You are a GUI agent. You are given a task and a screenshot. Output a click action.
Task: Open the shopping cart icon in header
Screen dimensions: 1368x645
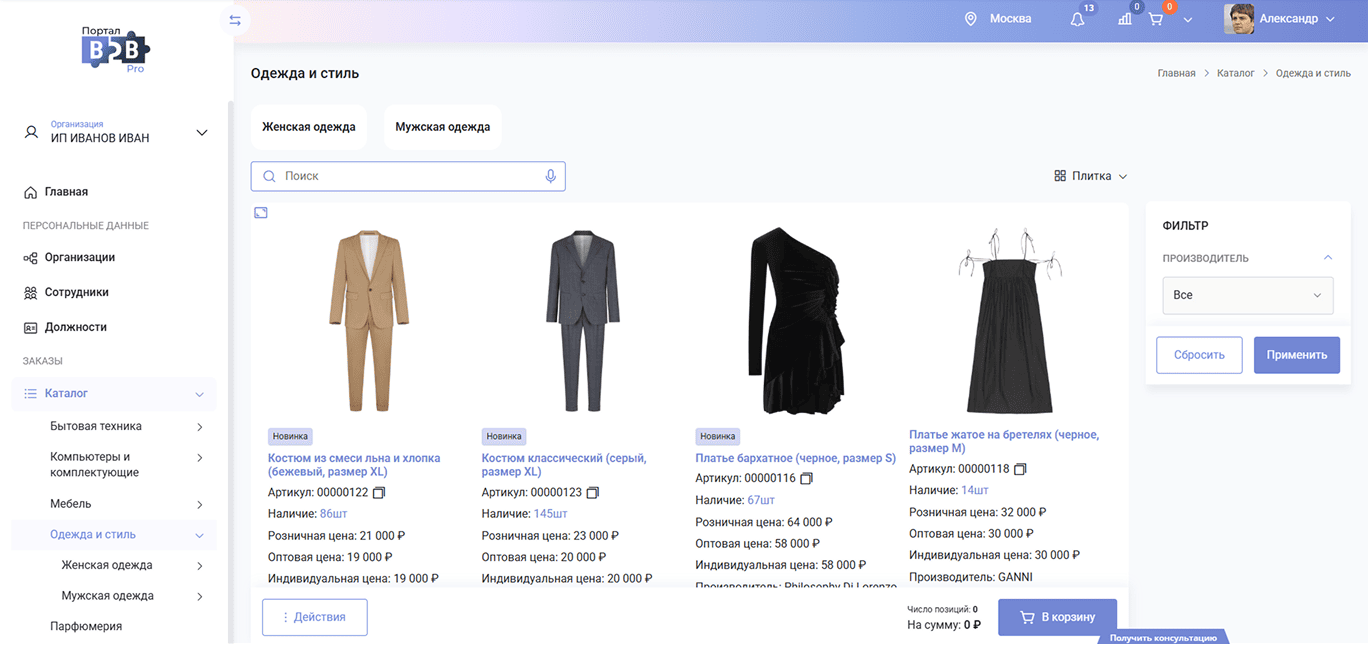[1156, 19]
